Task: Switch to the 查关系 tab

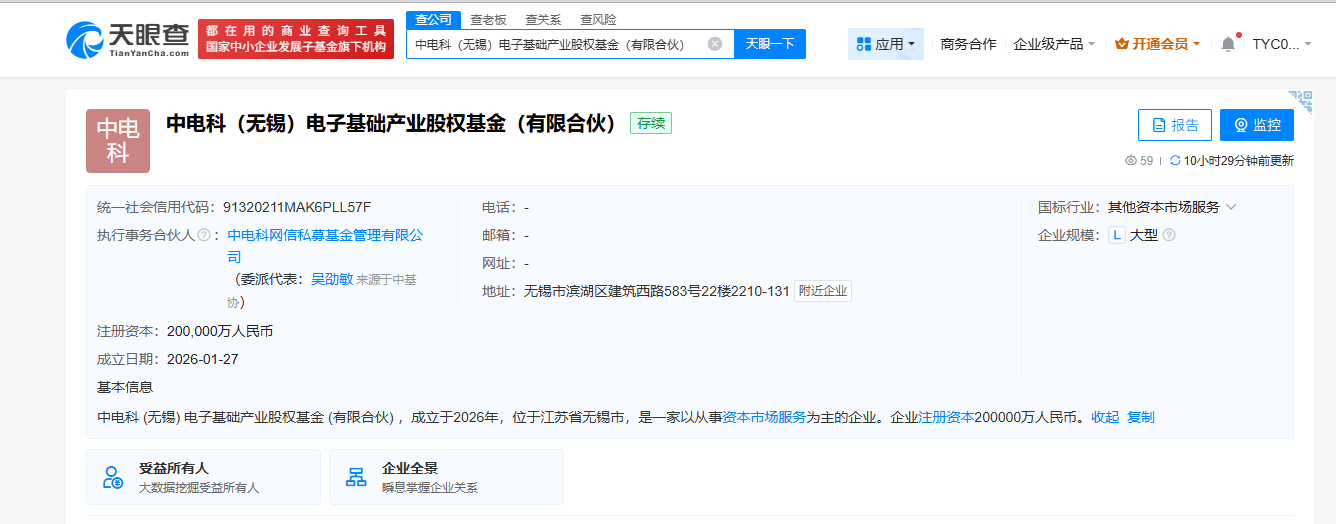Action: click(x=543, y=19)
